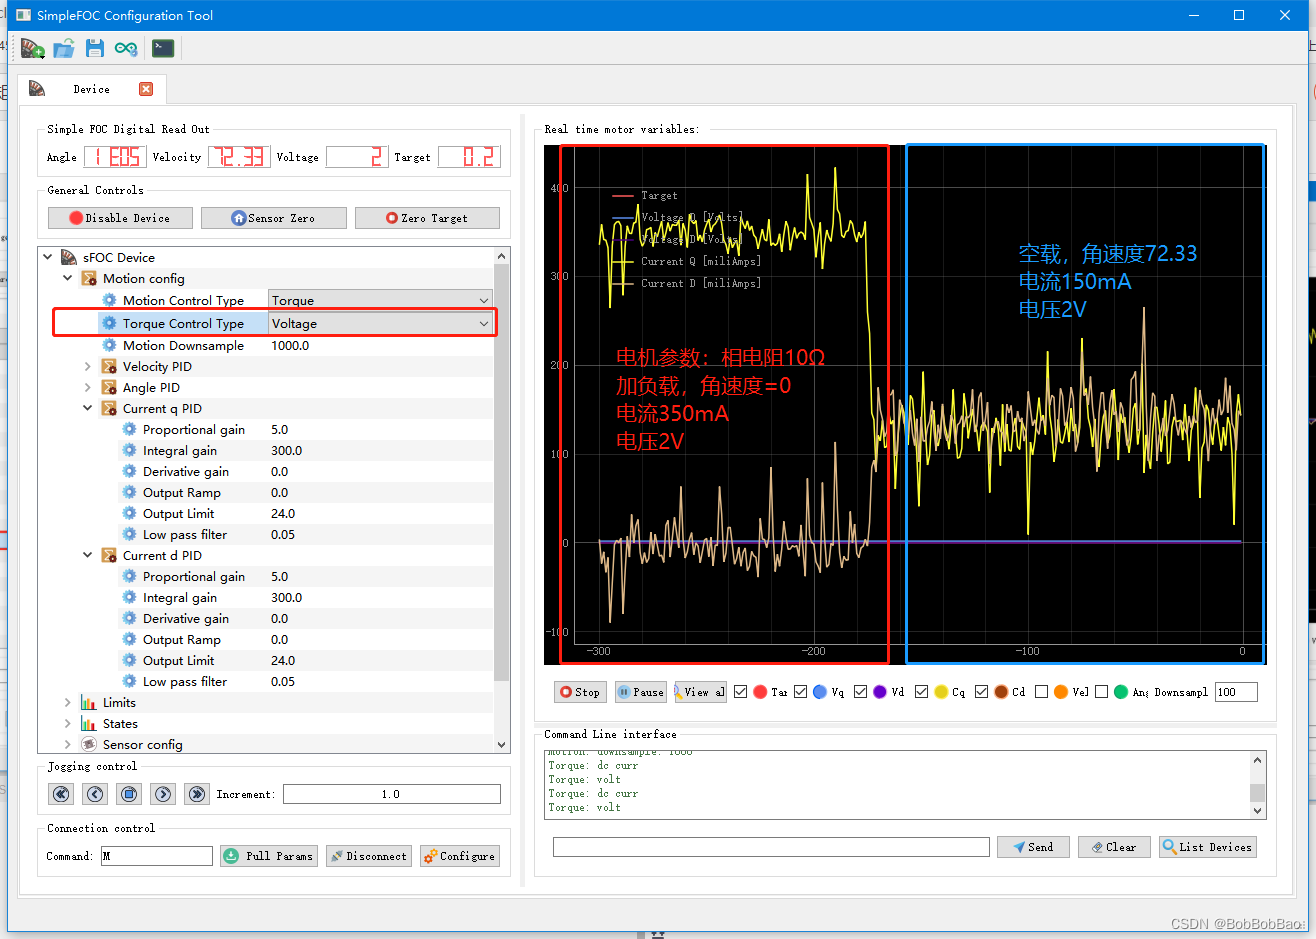
Task: Open the Torque Control Type dropdown
Action: coord(381,323)
